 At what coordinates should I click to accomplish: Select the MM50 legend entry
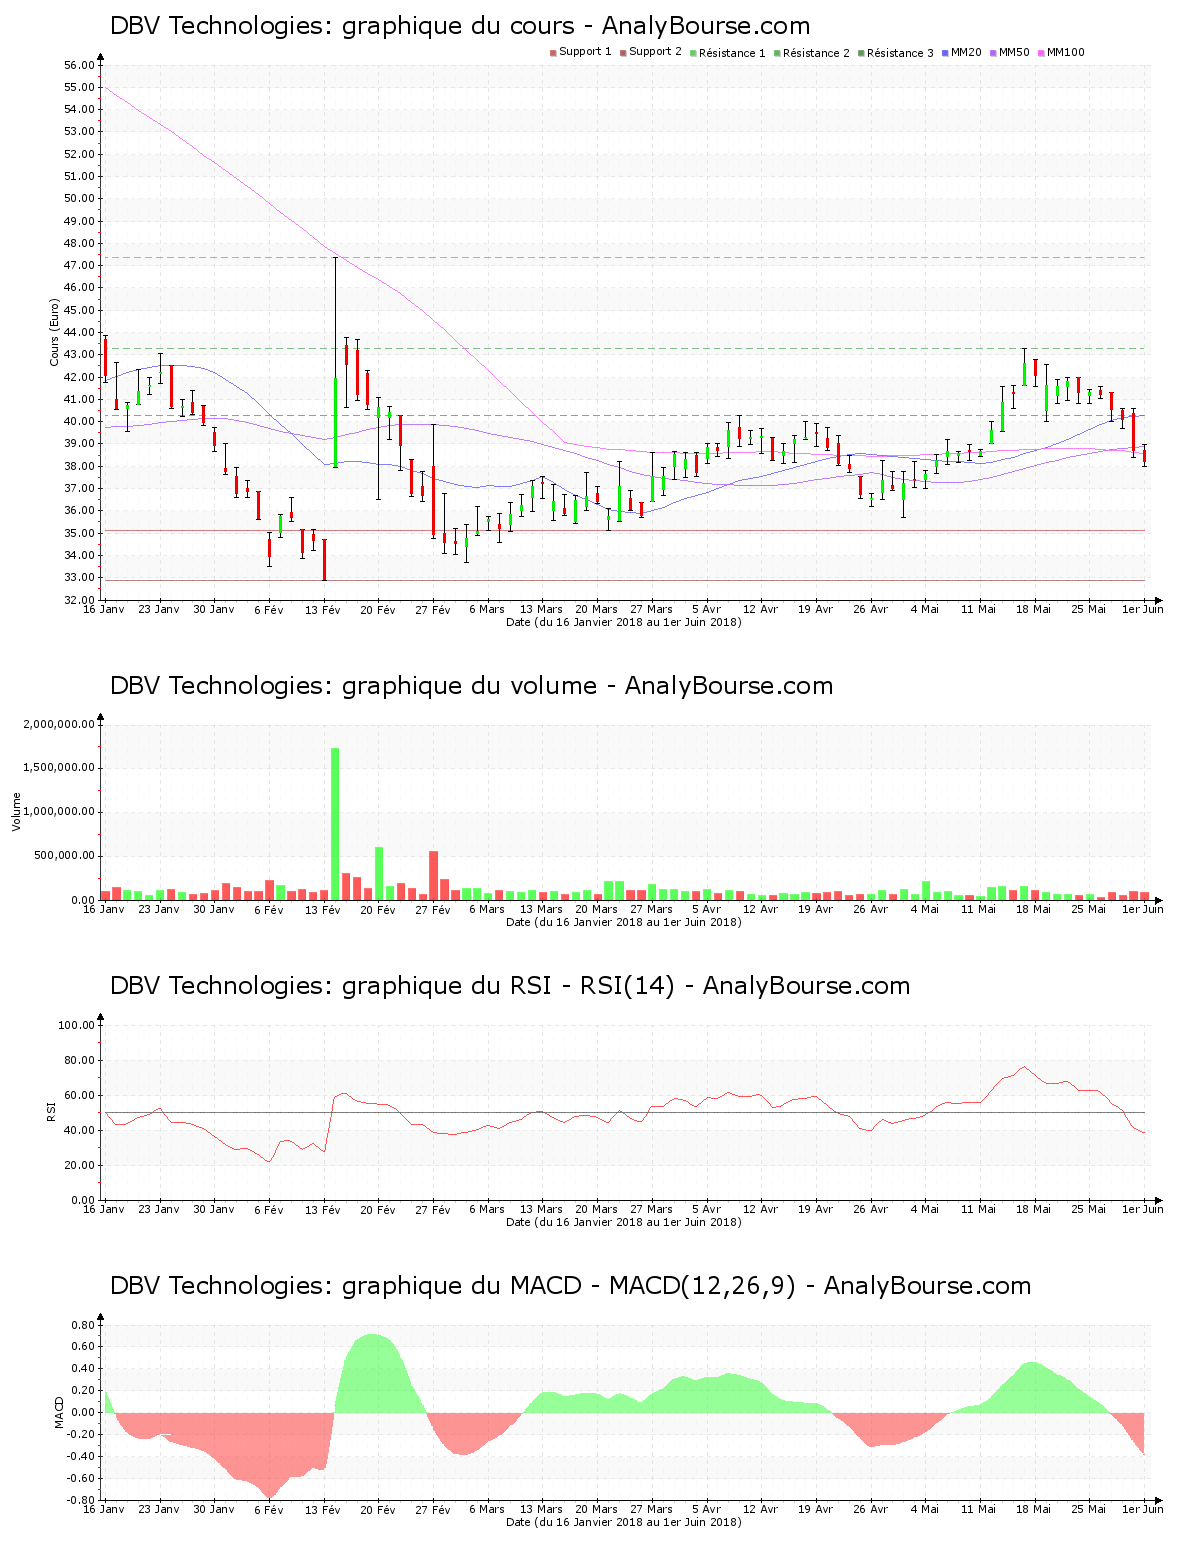click(1013, 52)
